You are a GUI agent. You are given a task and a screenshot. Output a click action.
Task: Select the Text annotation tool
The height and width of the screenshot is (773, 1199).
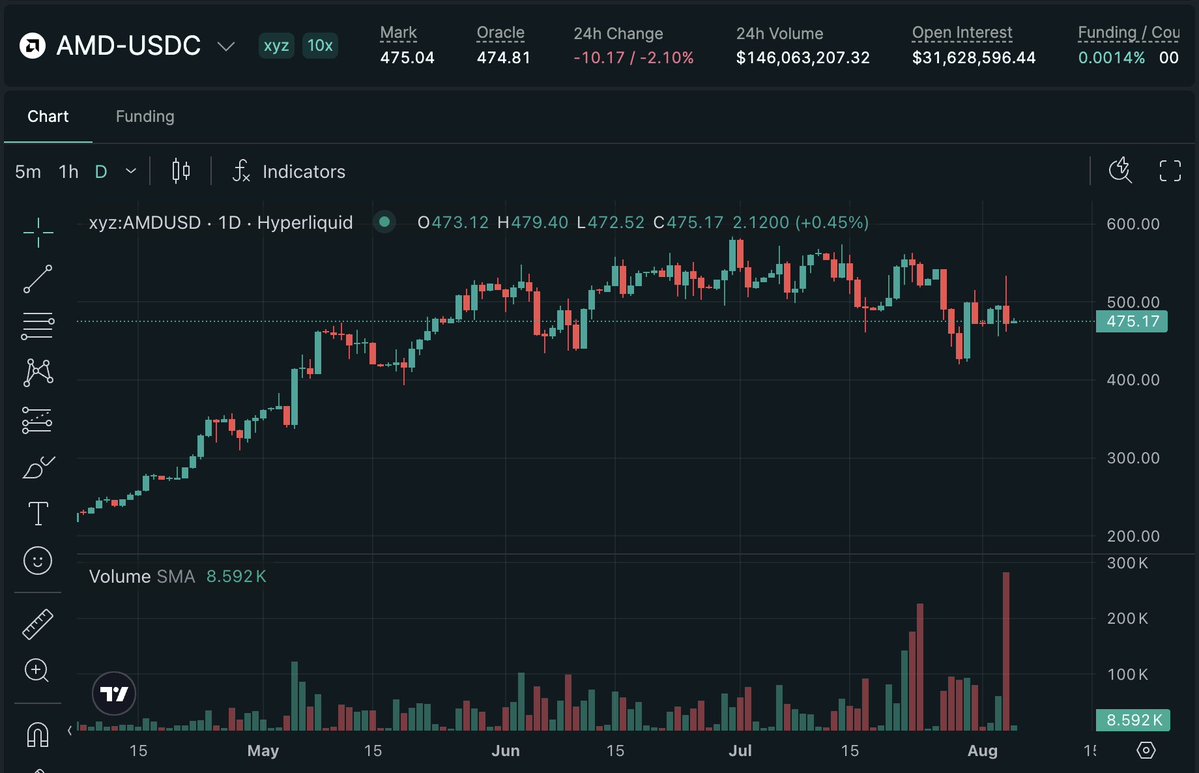click(37, 514)
